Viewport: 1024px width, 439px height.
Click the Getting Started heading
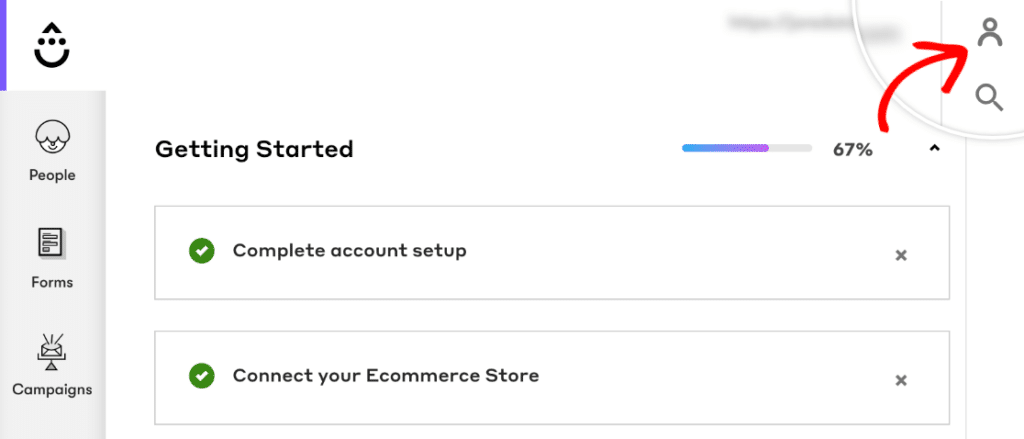point(254,150)
